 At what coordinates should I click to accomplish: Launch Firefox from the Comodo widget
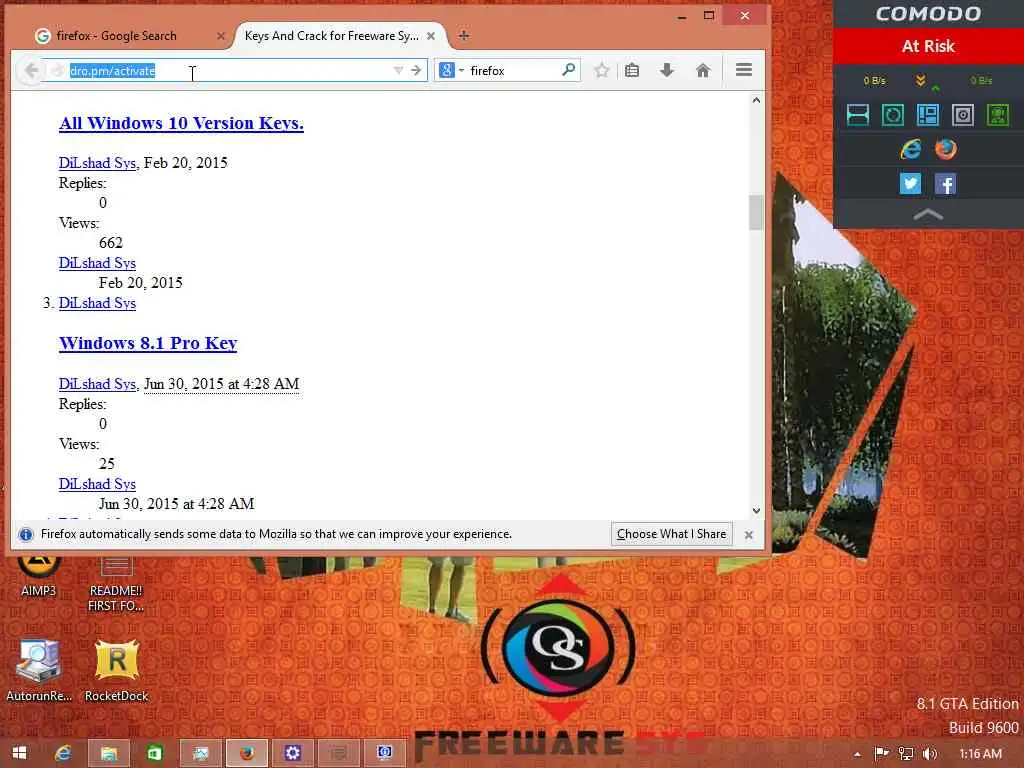pos(945,150)
